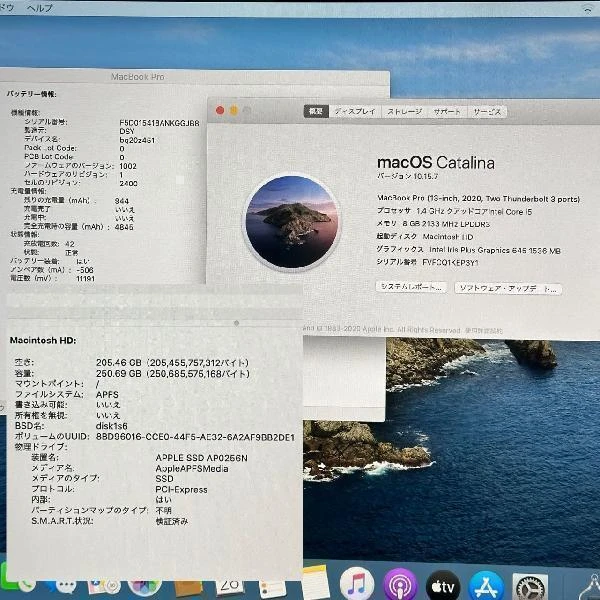The height and width of the screenshot is (600, 600).
Task: Open the ヘルプ menu
Action: (40, 8)
